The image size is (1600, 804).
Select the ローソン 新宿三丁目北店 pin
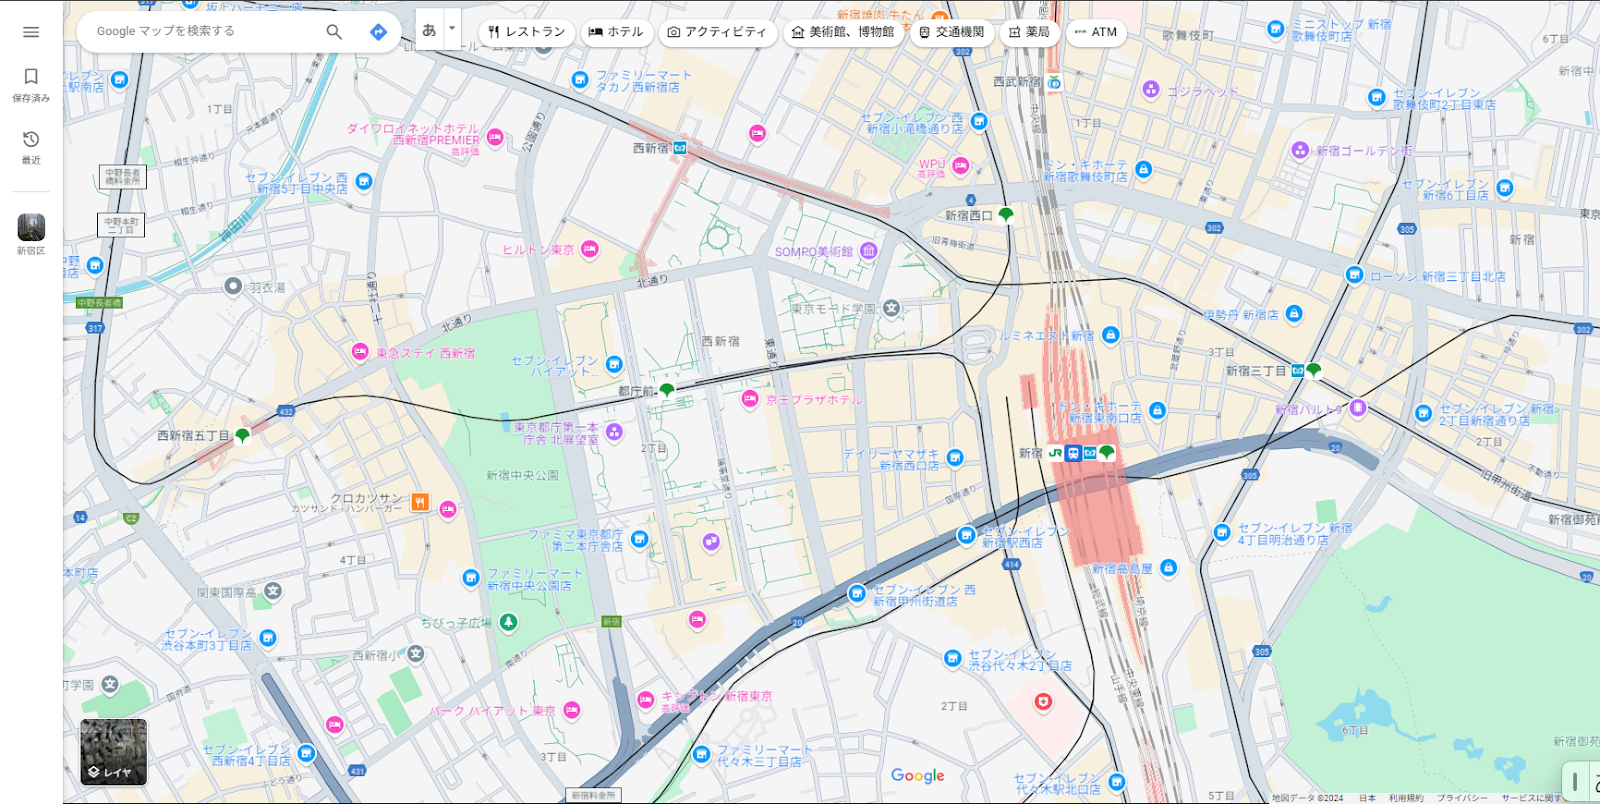pos(1354,275)
